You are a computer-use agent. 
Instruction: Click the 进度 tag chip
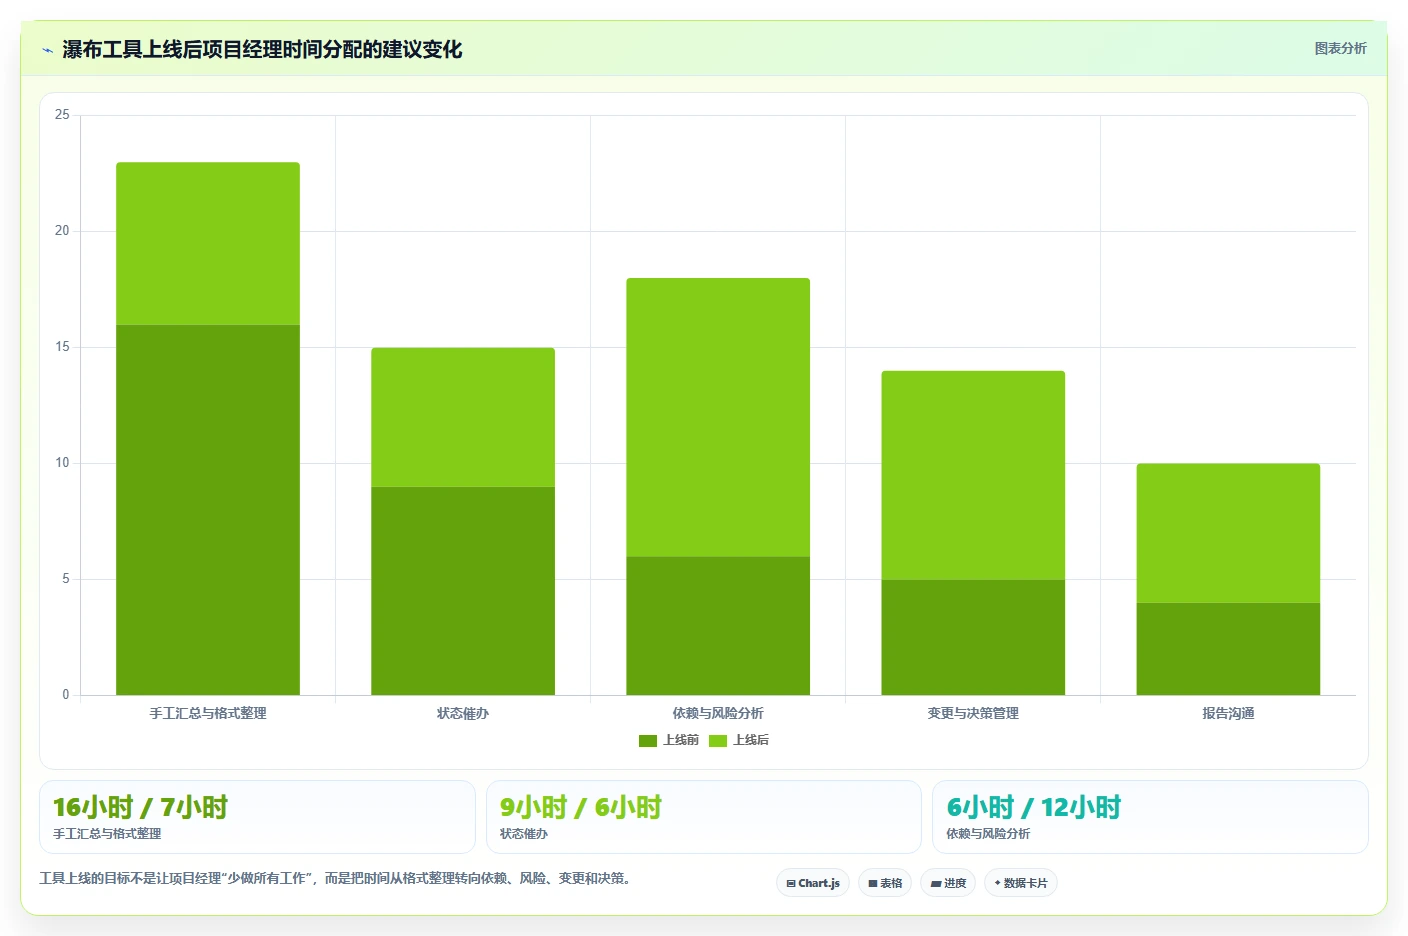(x=948, y=883)
